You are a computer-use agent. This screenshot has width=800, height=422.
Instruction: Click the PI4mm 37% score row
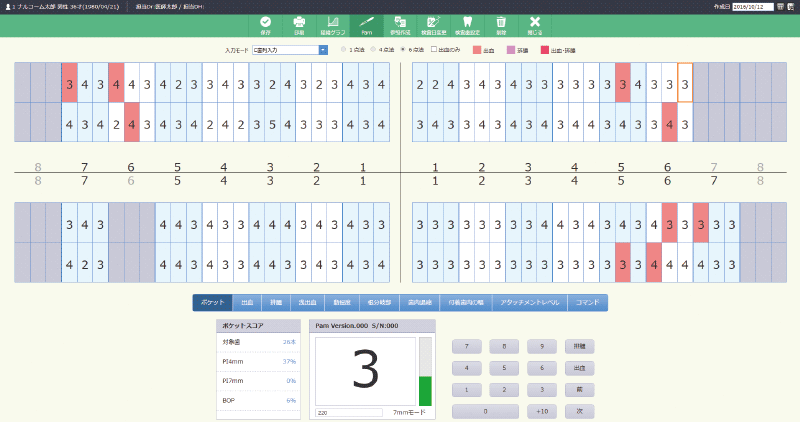[x=259, y=362]
